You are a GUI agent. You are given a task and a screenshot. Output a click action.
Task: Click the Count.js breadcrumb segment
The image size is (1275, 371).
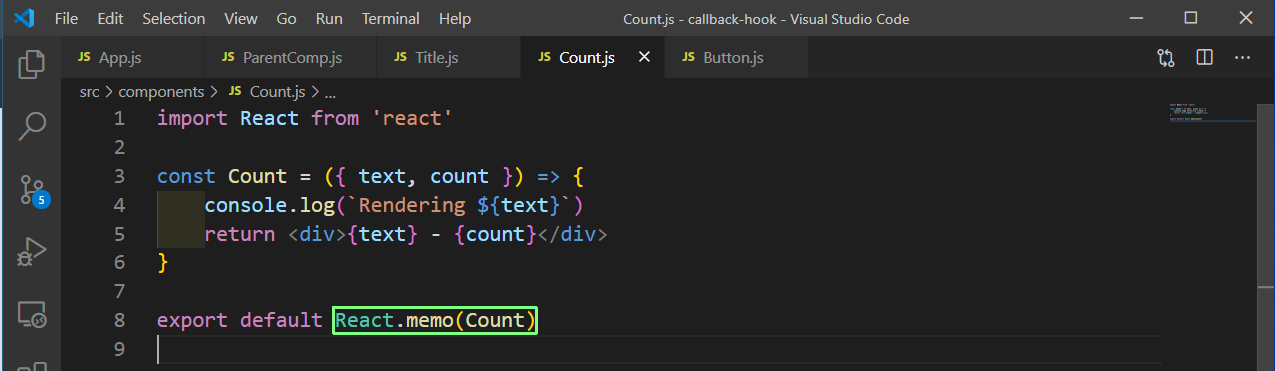[x=266, y=91]
